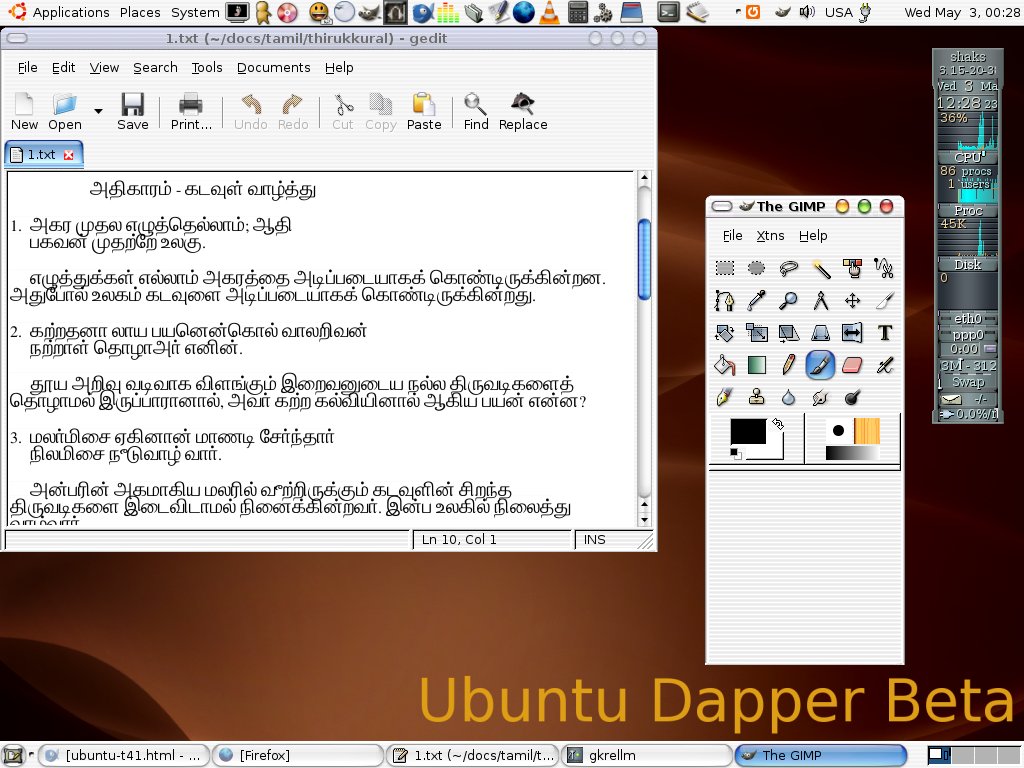Activate the Shear tool
1024x768 pixels.
pos(788,333)
